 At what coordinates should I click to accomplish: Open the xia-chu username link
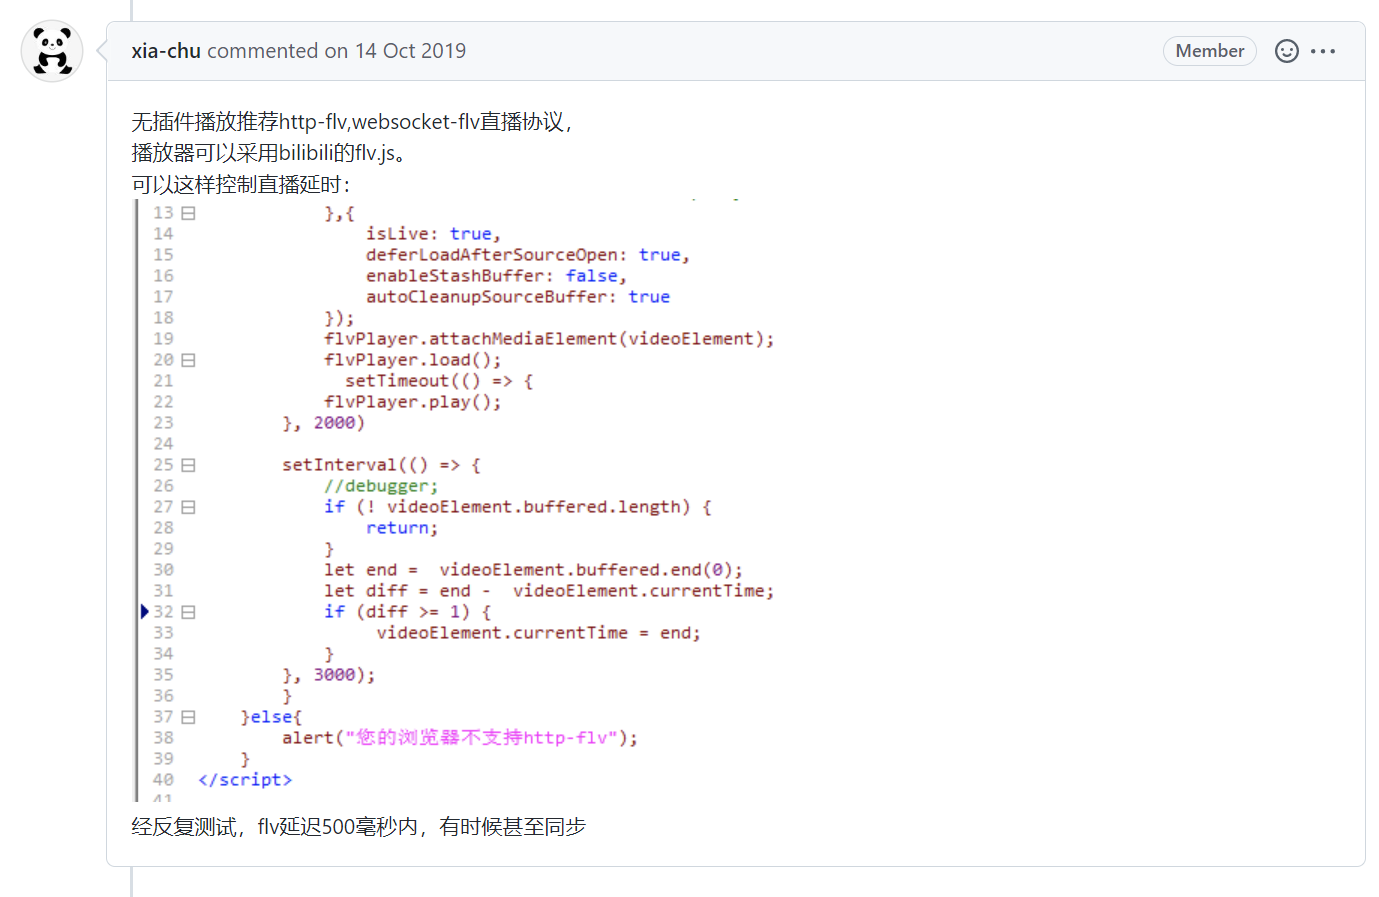click(x=166, y=51)
